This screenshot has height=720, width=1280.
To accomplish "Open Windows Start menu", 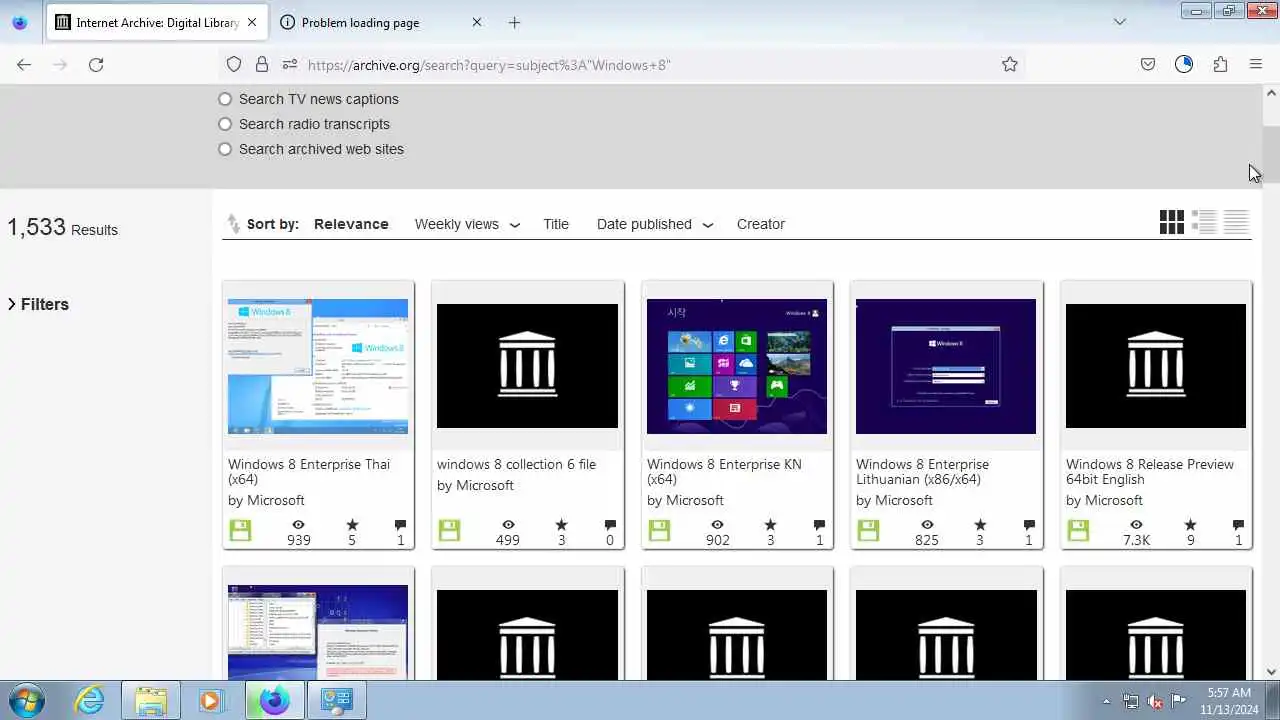I will pos(26,700).
